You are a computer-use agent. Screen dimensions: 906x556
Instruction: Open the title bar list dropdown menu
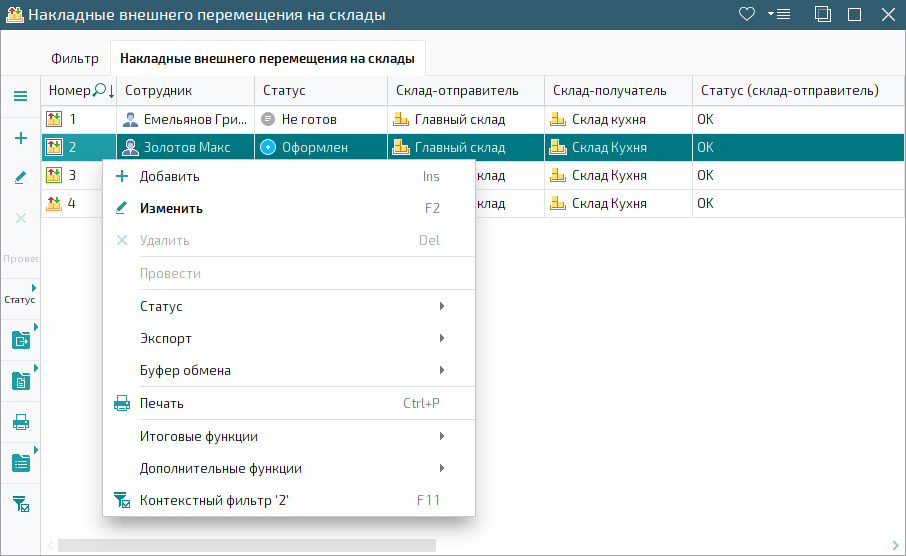(778, 14)
